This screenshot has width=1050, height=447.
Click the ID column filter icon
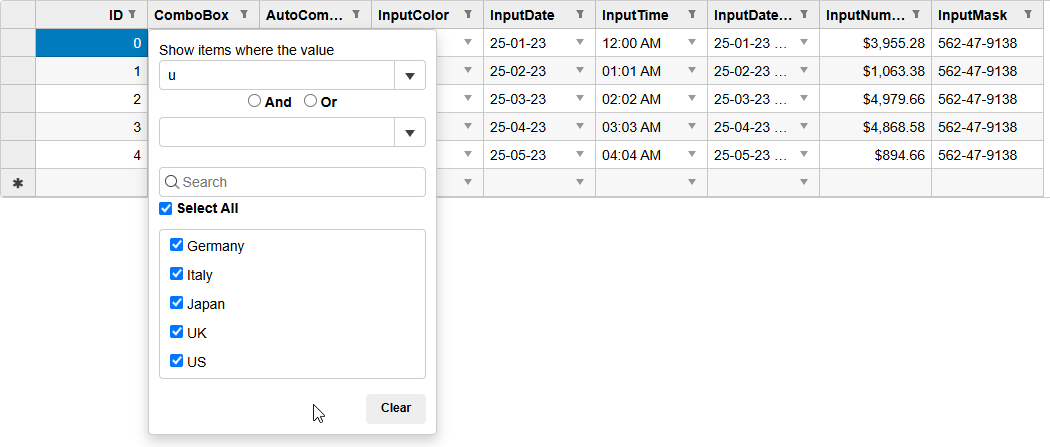click(x=131, y=15)
